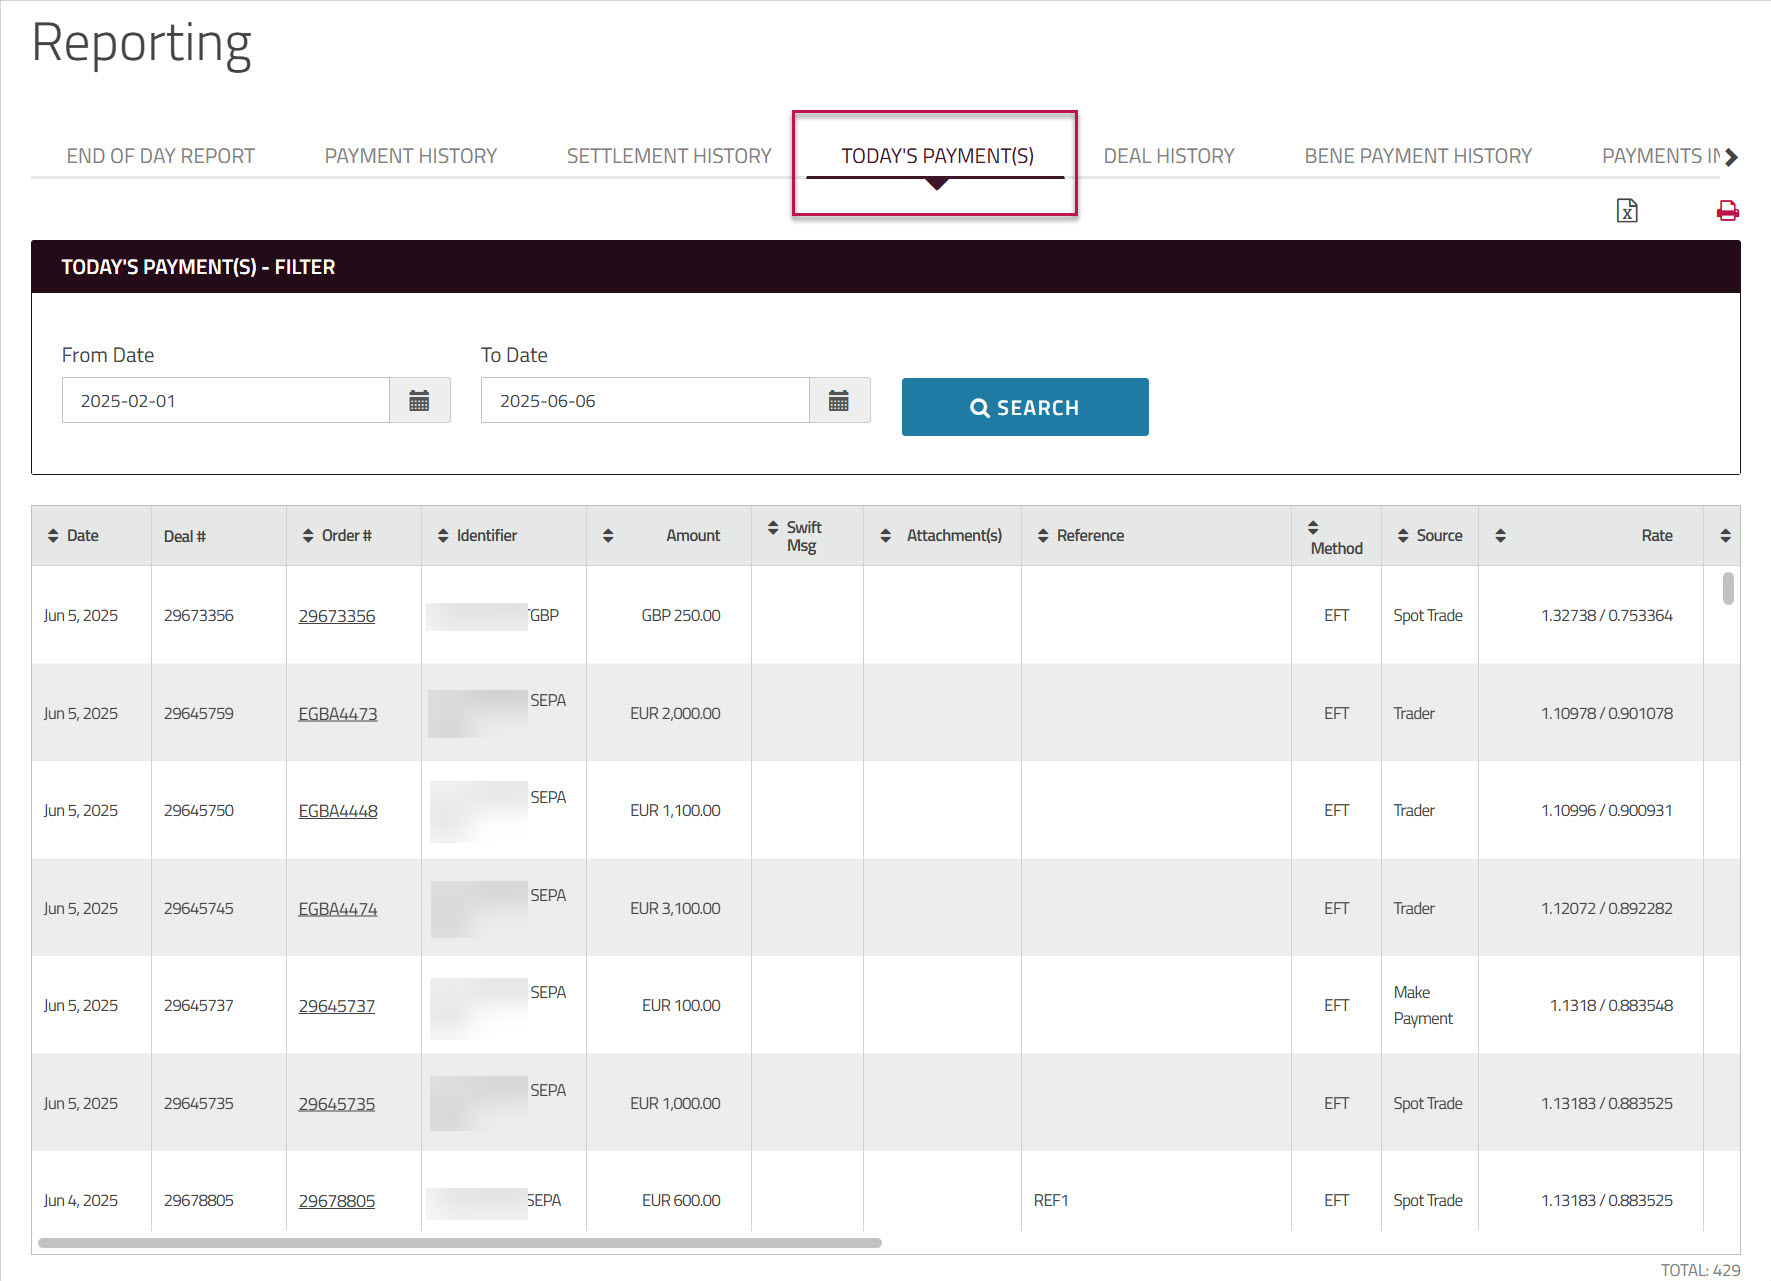Open the To Date calendar picker

pos(840,400)
